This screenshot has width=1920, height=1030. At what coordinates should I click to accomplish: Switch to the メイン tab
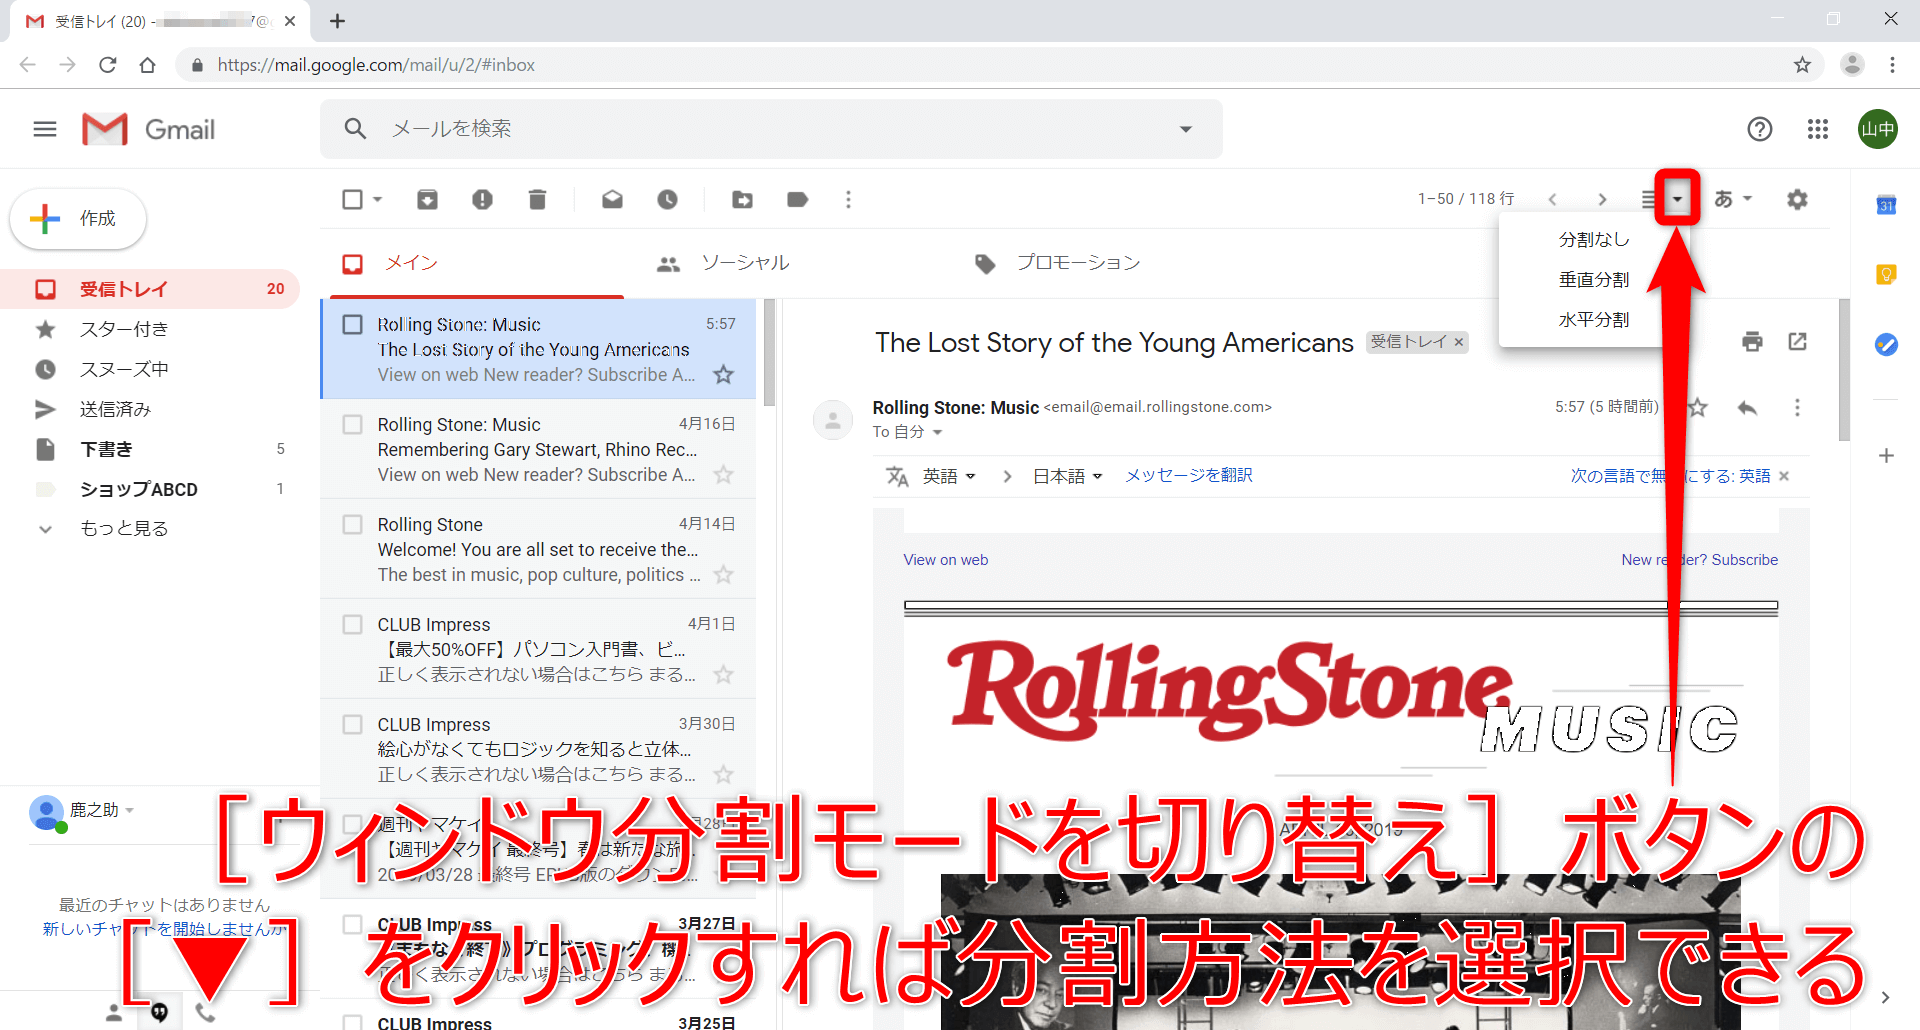tap(476, 263)
